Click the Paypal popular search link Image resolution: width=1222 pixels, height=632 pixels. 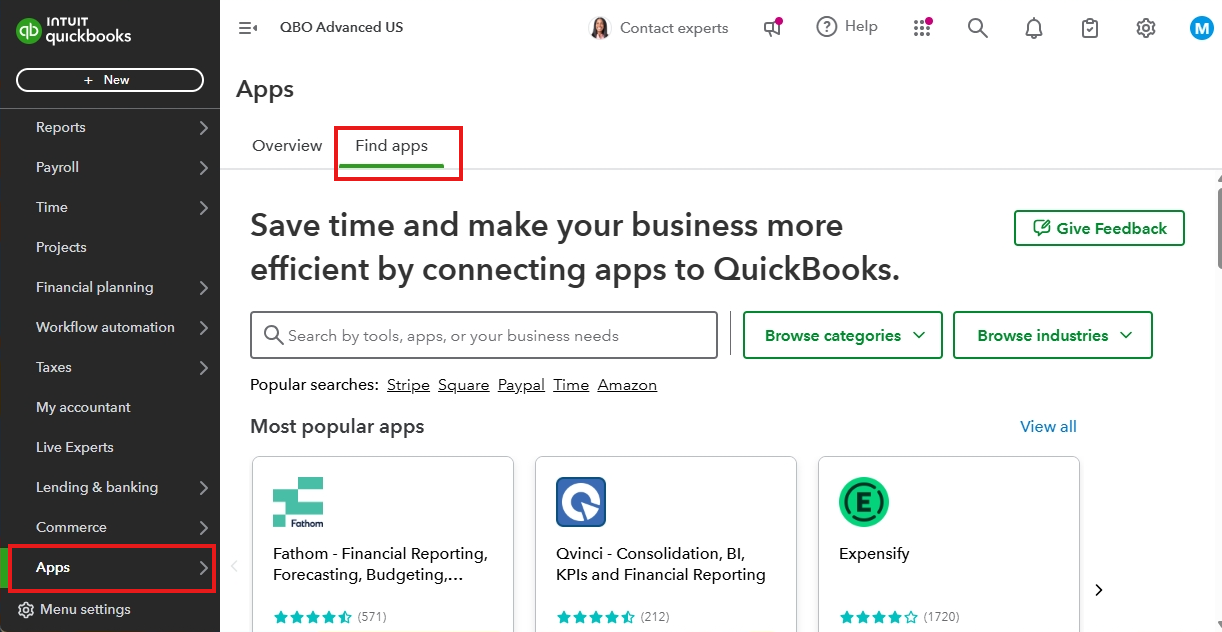tap(521, 385)
